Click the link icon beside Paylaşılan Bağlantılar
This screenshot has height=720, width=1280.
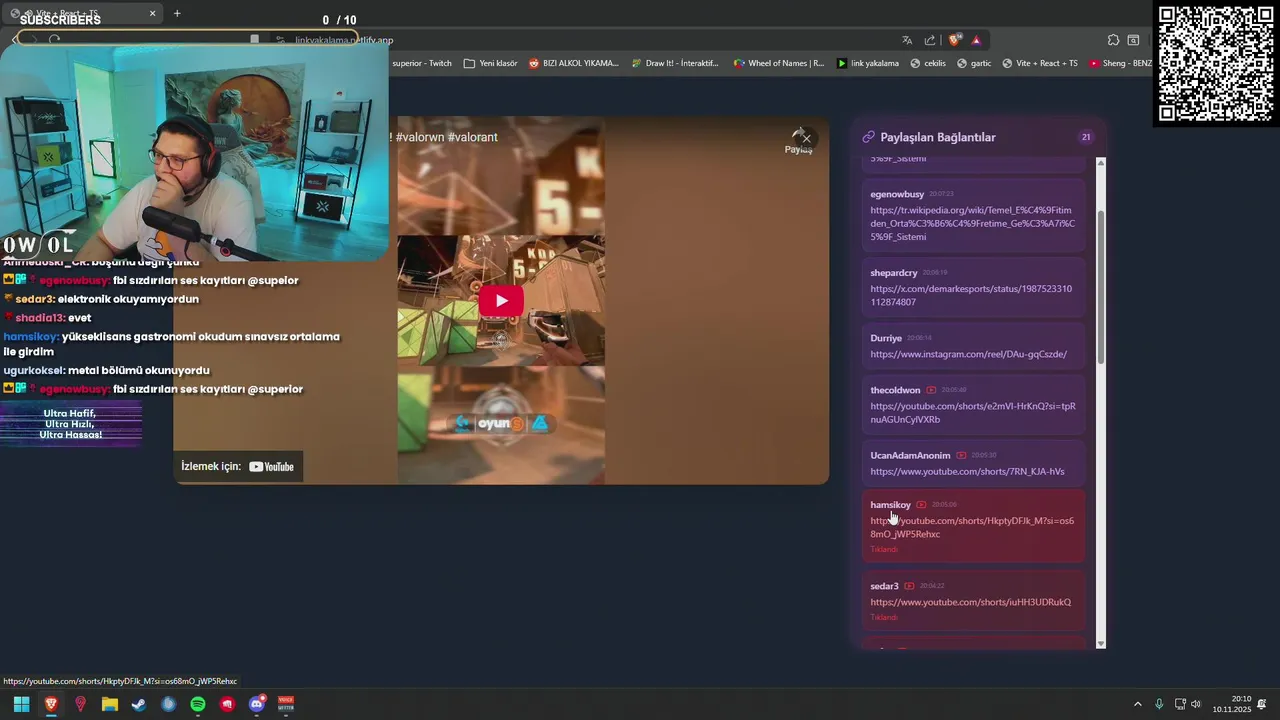tap(868, 137)
